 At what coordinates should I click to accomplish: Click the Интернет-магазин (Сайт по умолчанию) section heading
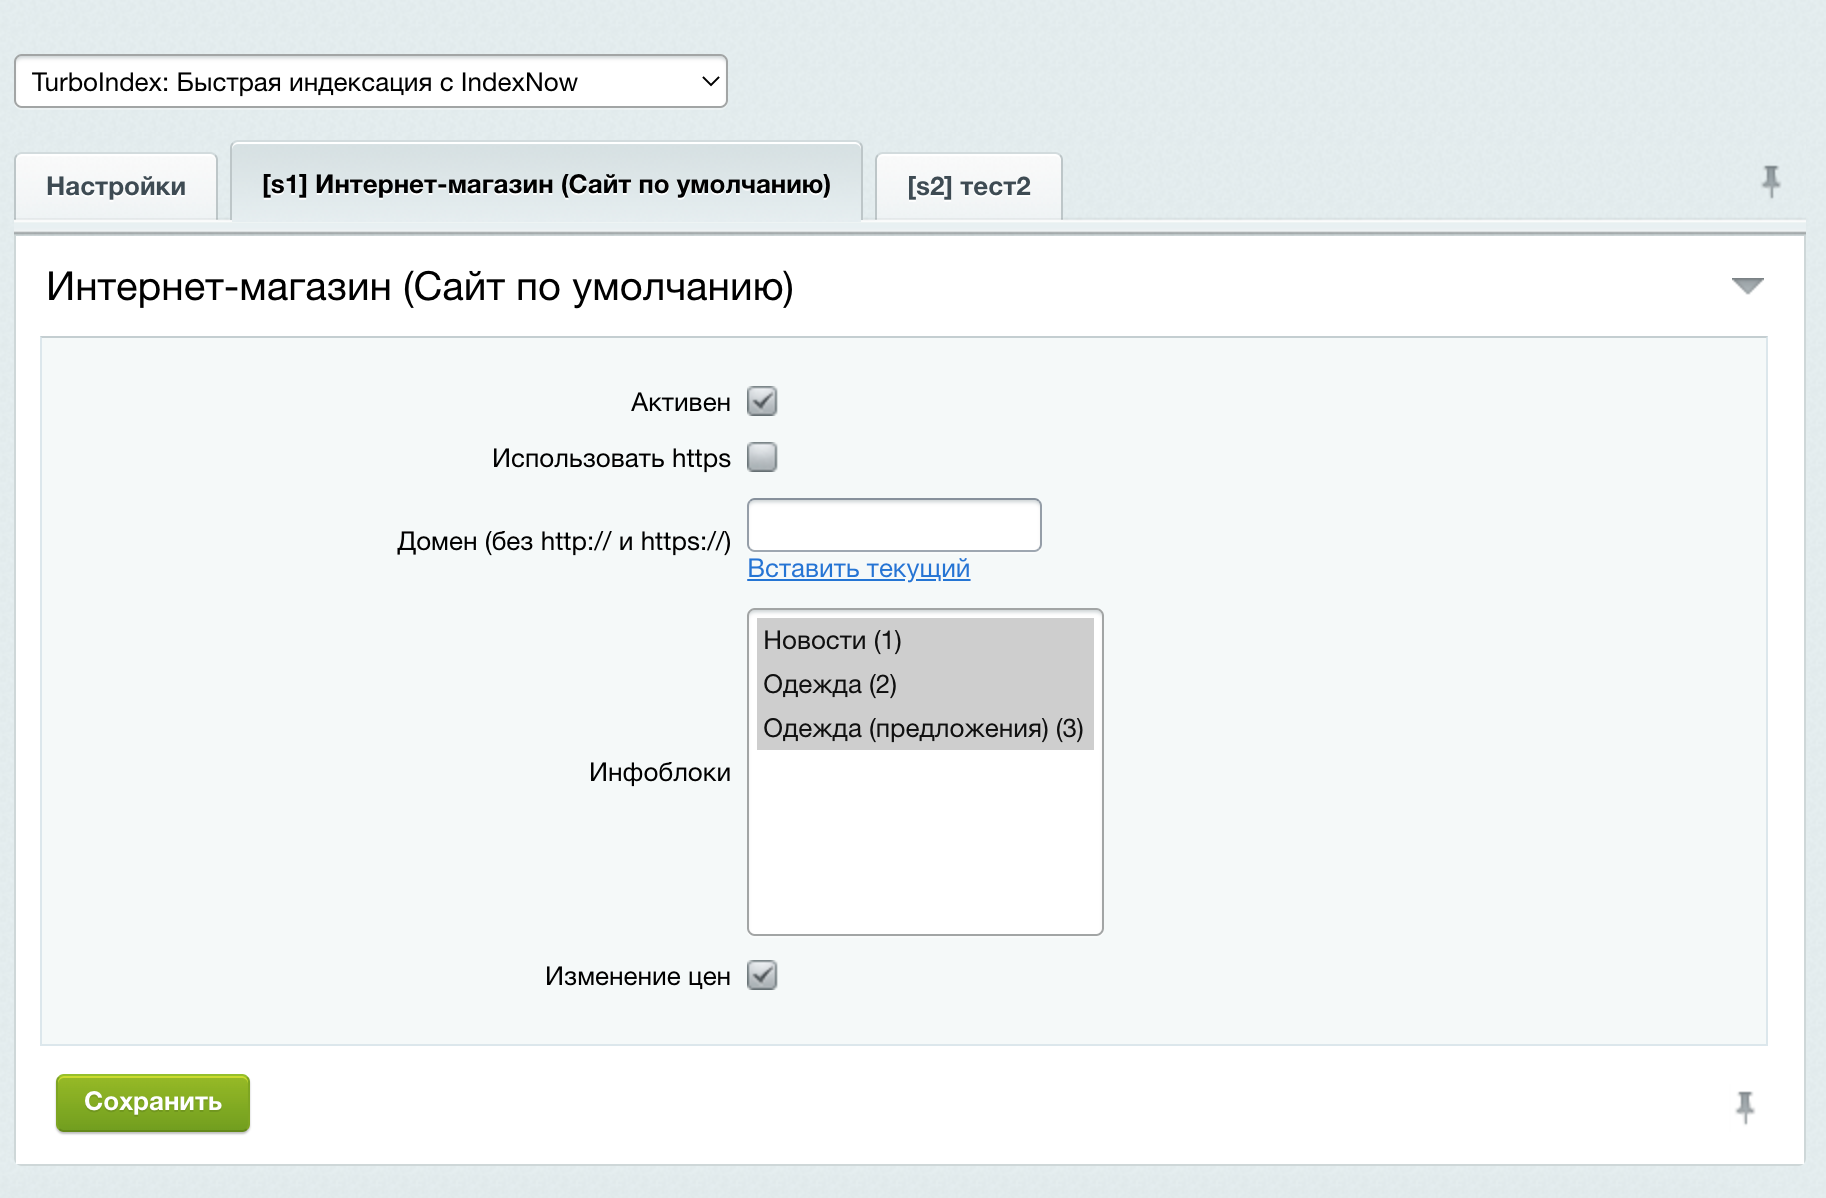click(x=420, y=287)
